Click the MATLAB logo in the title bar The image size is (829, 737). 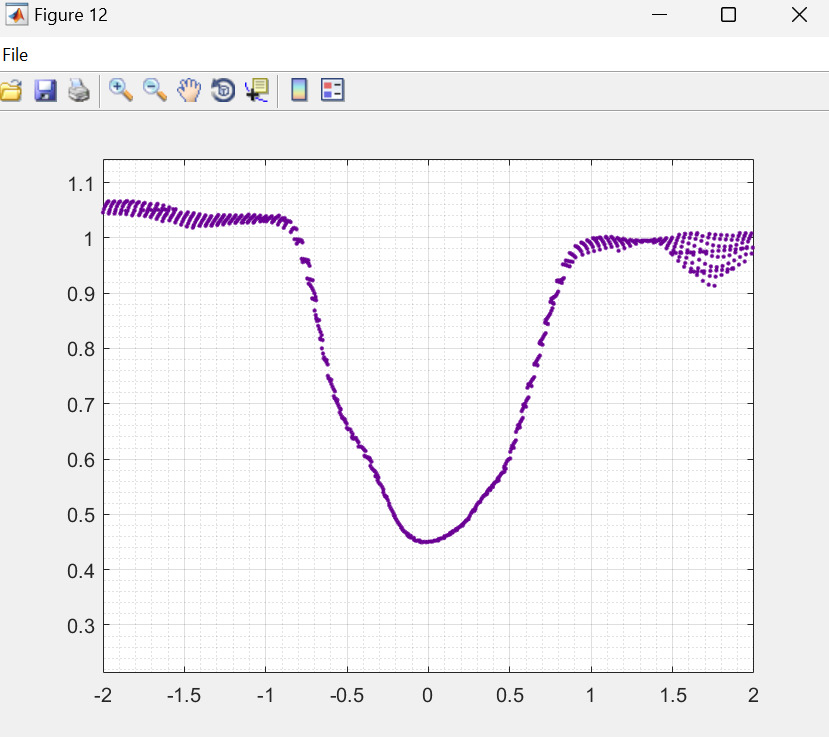[x=16, y=15]
